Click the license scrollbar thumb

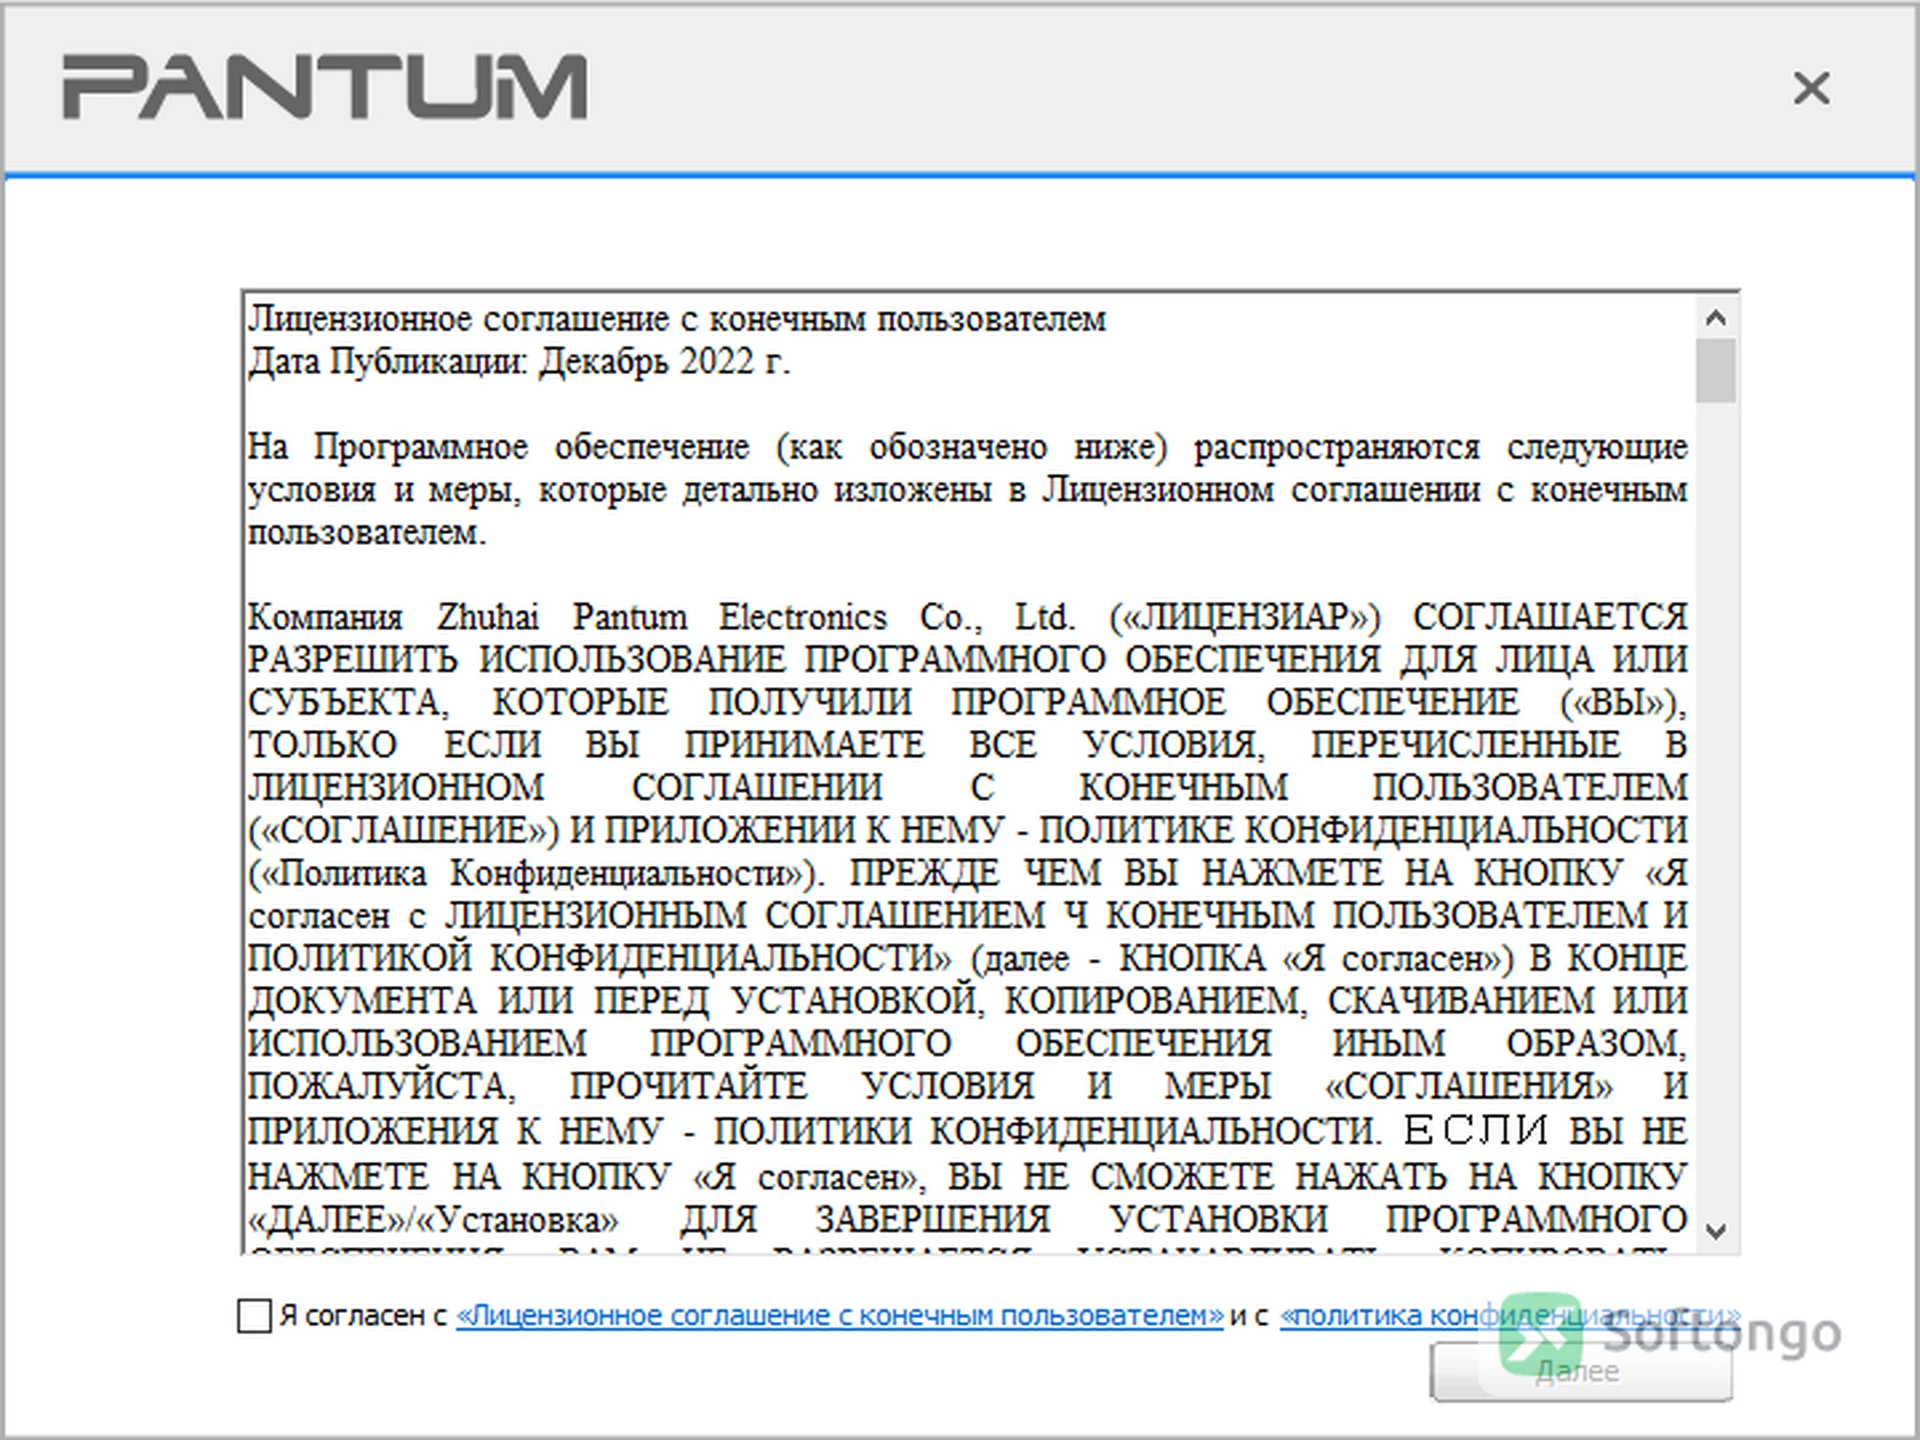pos(1716,371)
